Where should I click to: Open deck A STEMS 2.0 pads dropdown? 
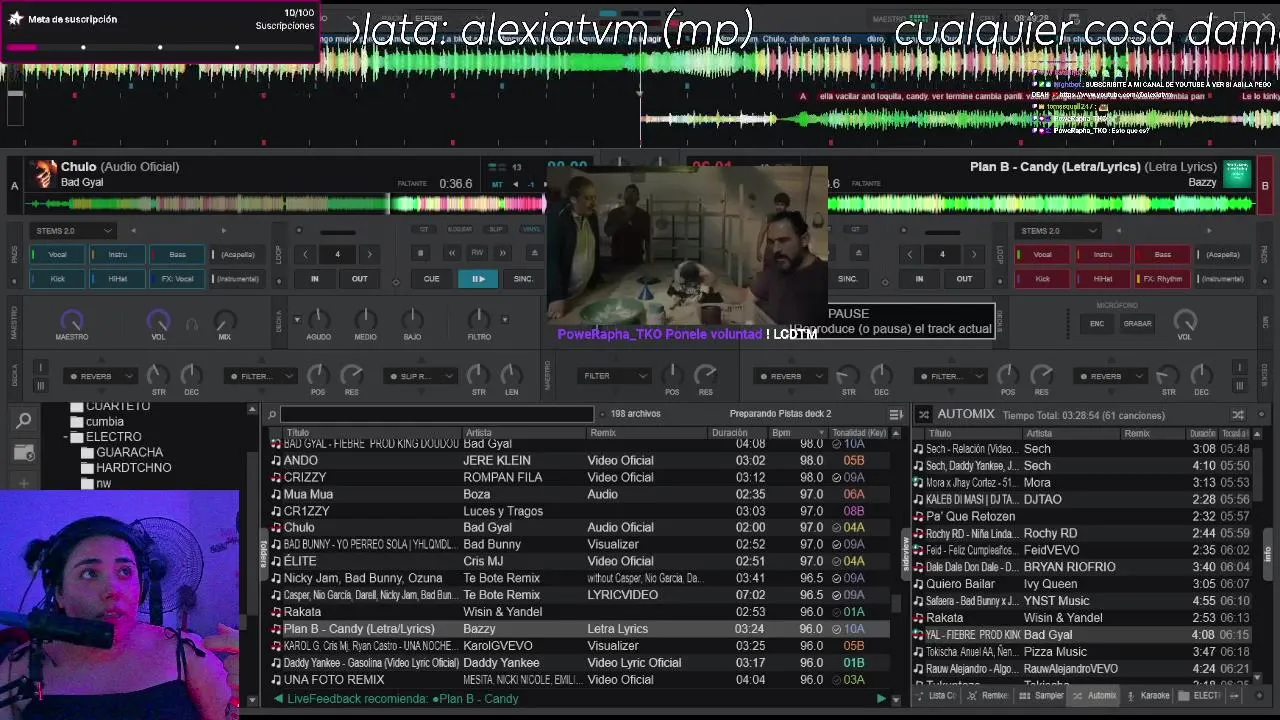click(71, 231)
